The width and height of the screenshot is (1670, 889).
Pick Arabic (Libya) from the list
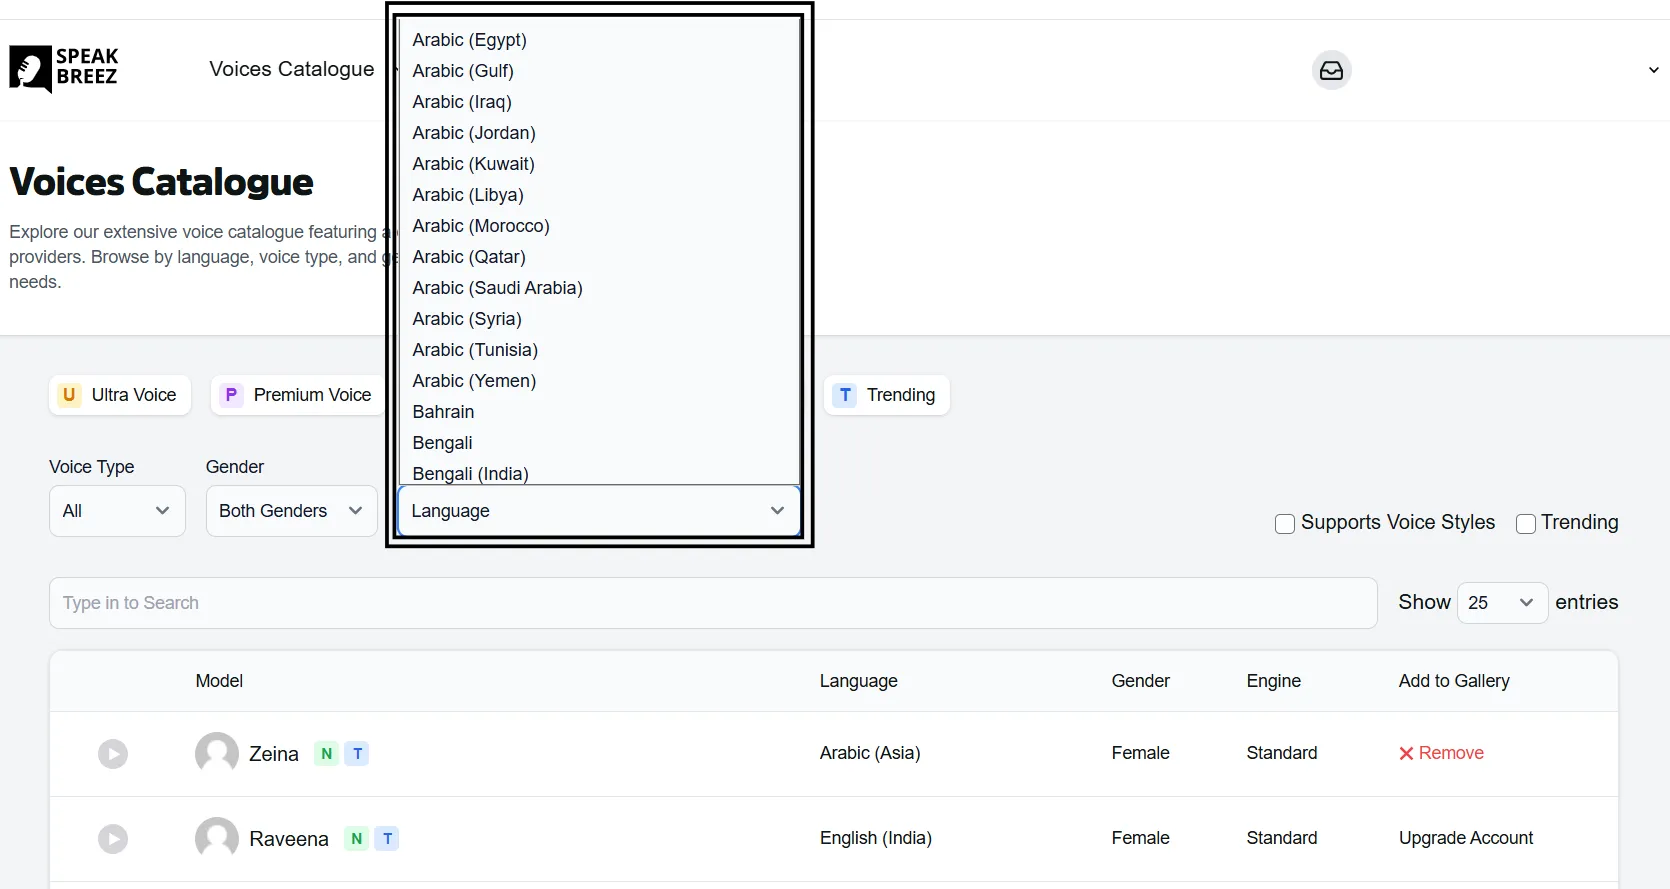(599, 195)
